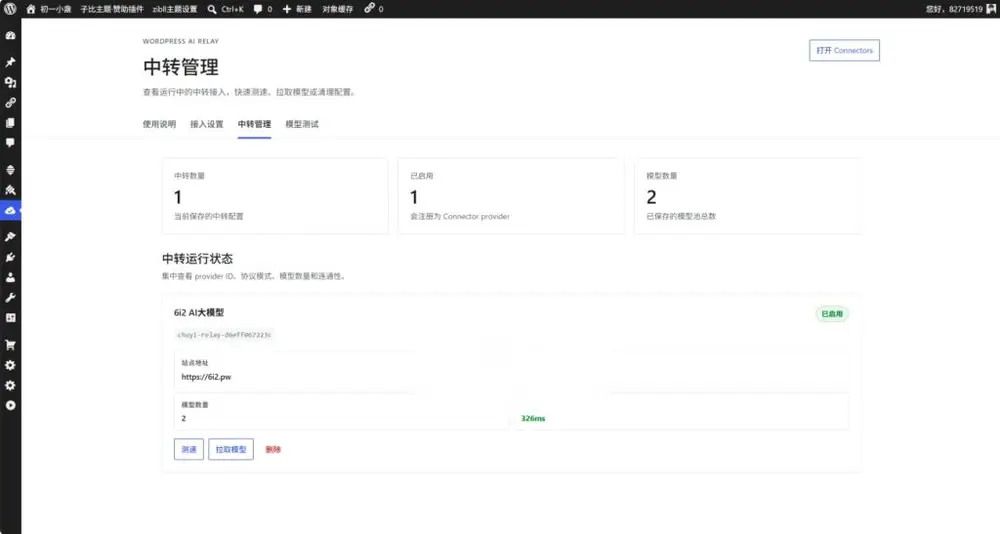Open 子比主题·赞助插件 in admin bar
1000x534 pixels.
coord(112,9)
